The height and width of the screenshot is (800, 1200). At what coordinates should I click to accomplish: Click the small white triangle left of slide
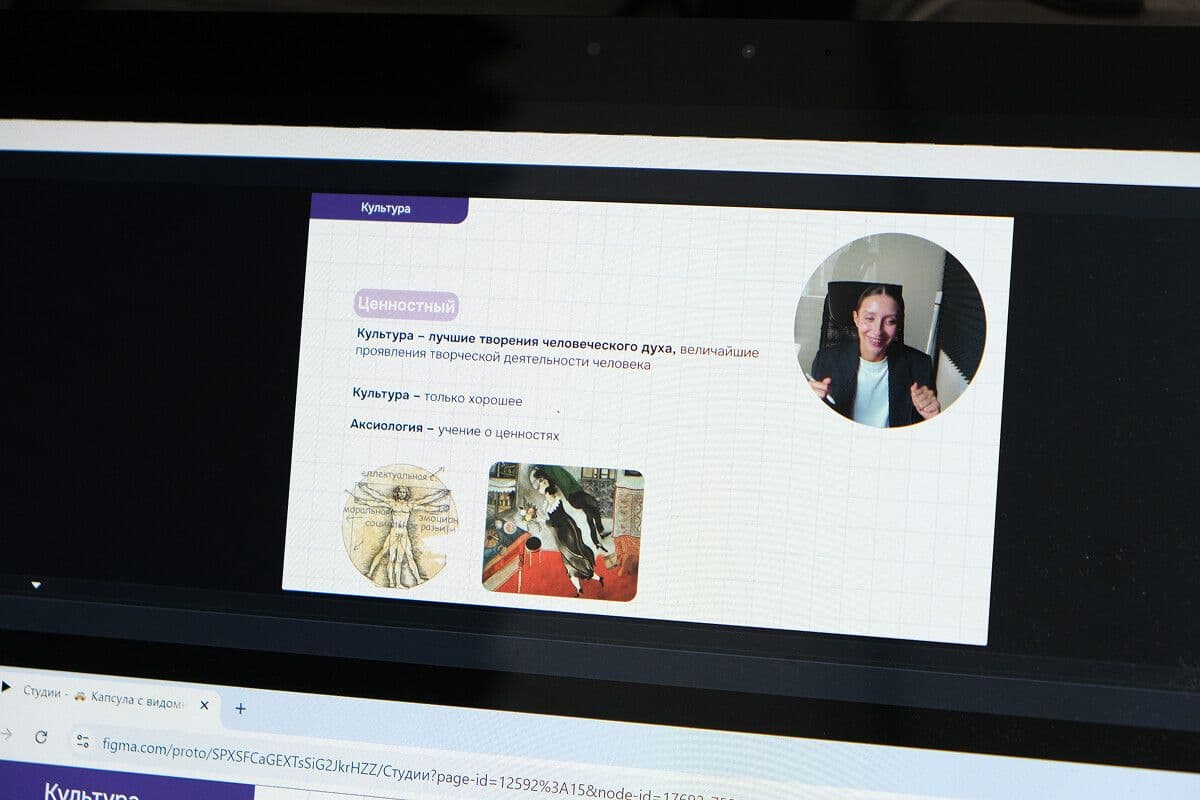click(x=36, y=585)
